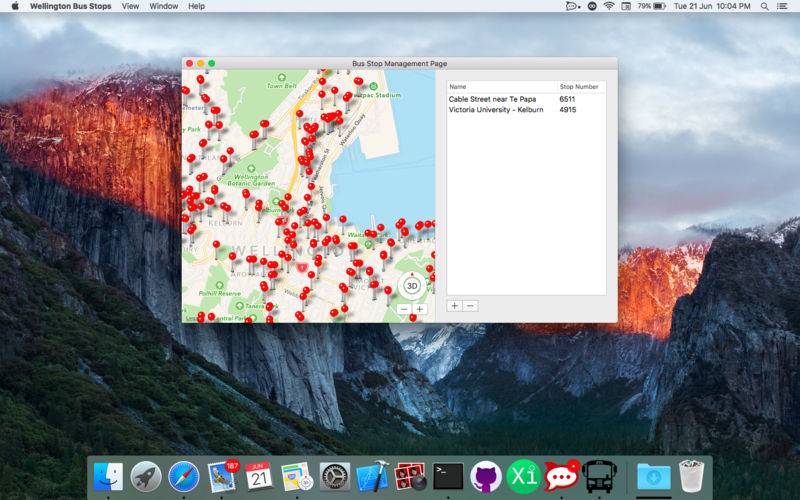Open the Window menu
Screen dimensions: 800x500
[163, 6]
